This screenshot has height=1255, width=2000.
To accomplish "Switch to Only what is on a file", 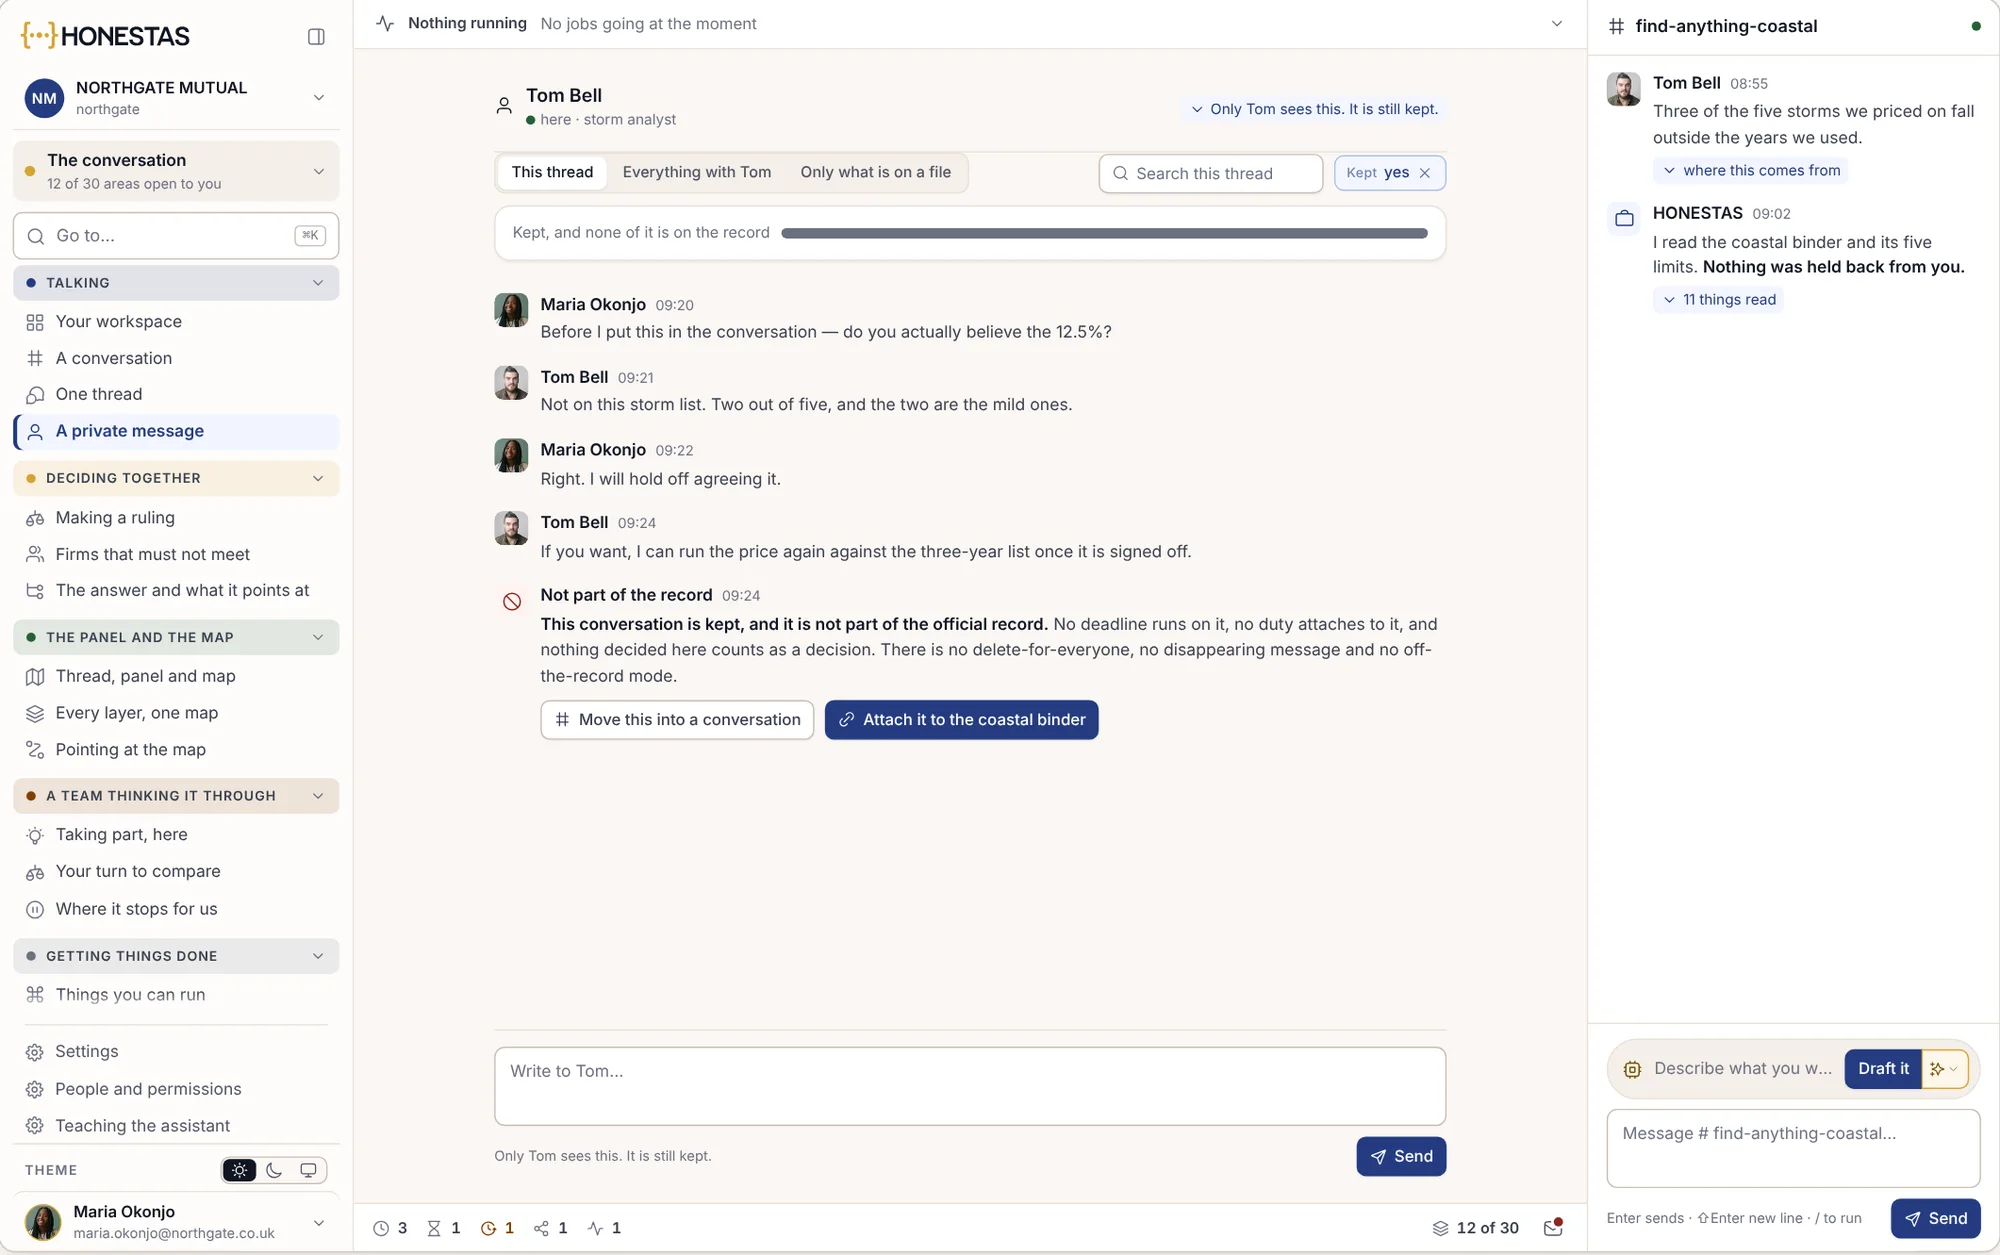I will pyautogui.click(x=875, y=172).
